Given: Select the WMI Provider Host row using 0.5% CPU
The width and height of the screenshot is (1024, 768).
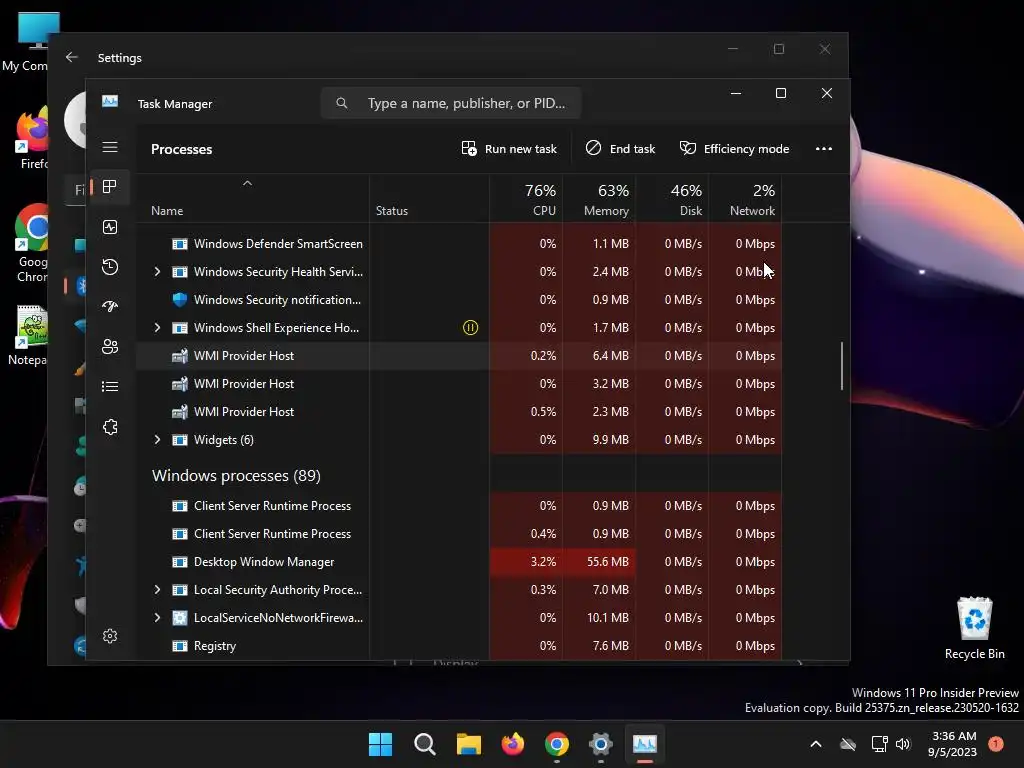Looking at the screenshot, I should click(x=458, y=411).
